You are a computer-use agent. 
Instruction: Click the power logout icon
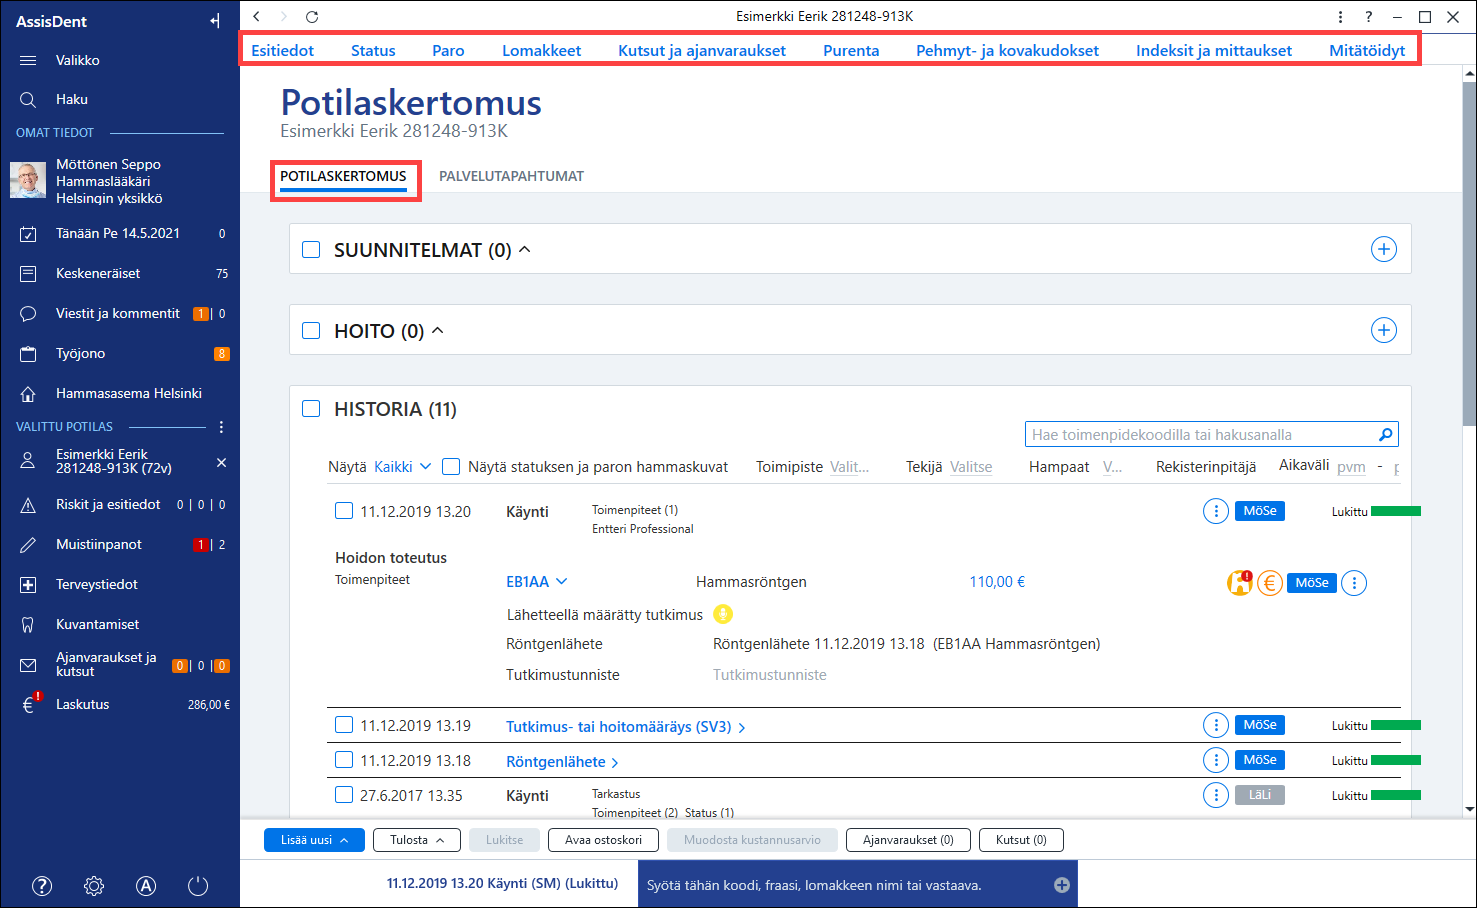coord(198,885)
